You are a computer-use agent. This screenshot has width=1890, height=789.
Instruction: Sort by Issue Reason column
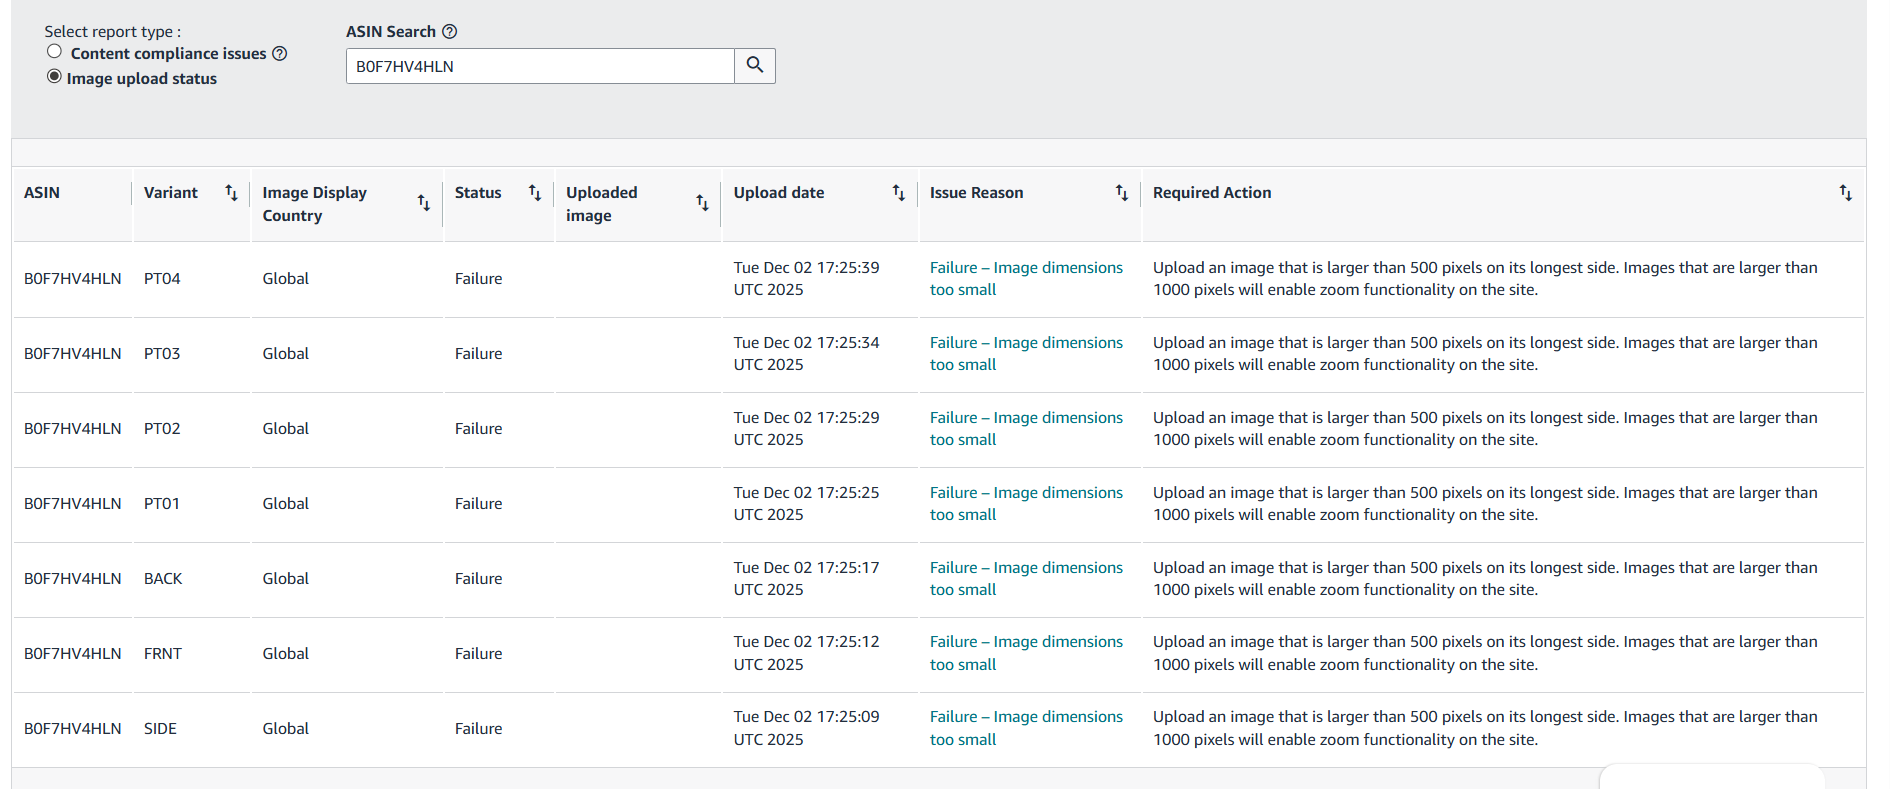[1122, 192]
